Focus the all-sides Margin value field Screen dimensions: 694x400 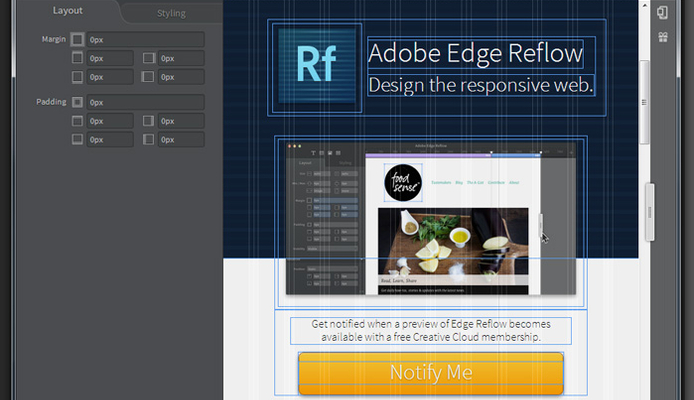coord(146,39)
